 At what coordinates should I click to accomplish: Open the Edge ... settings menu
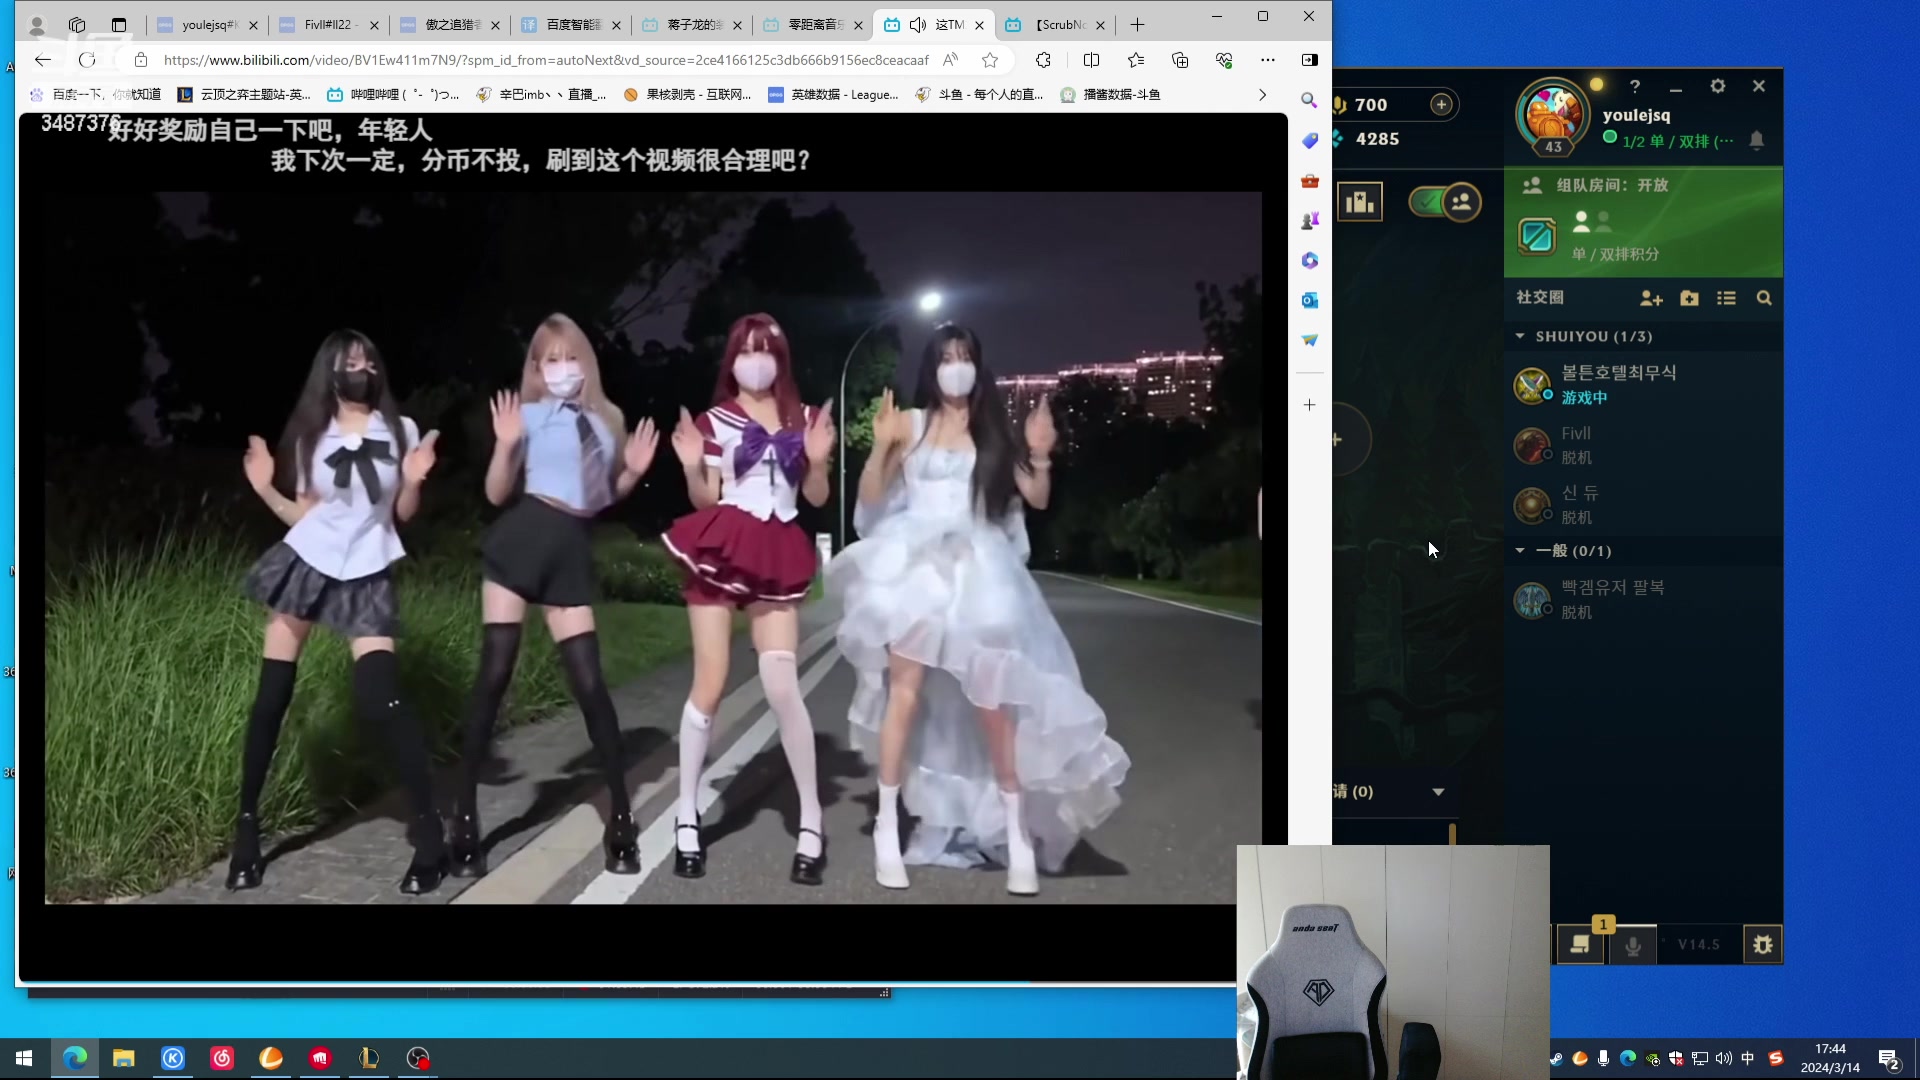pos(1268,60)
